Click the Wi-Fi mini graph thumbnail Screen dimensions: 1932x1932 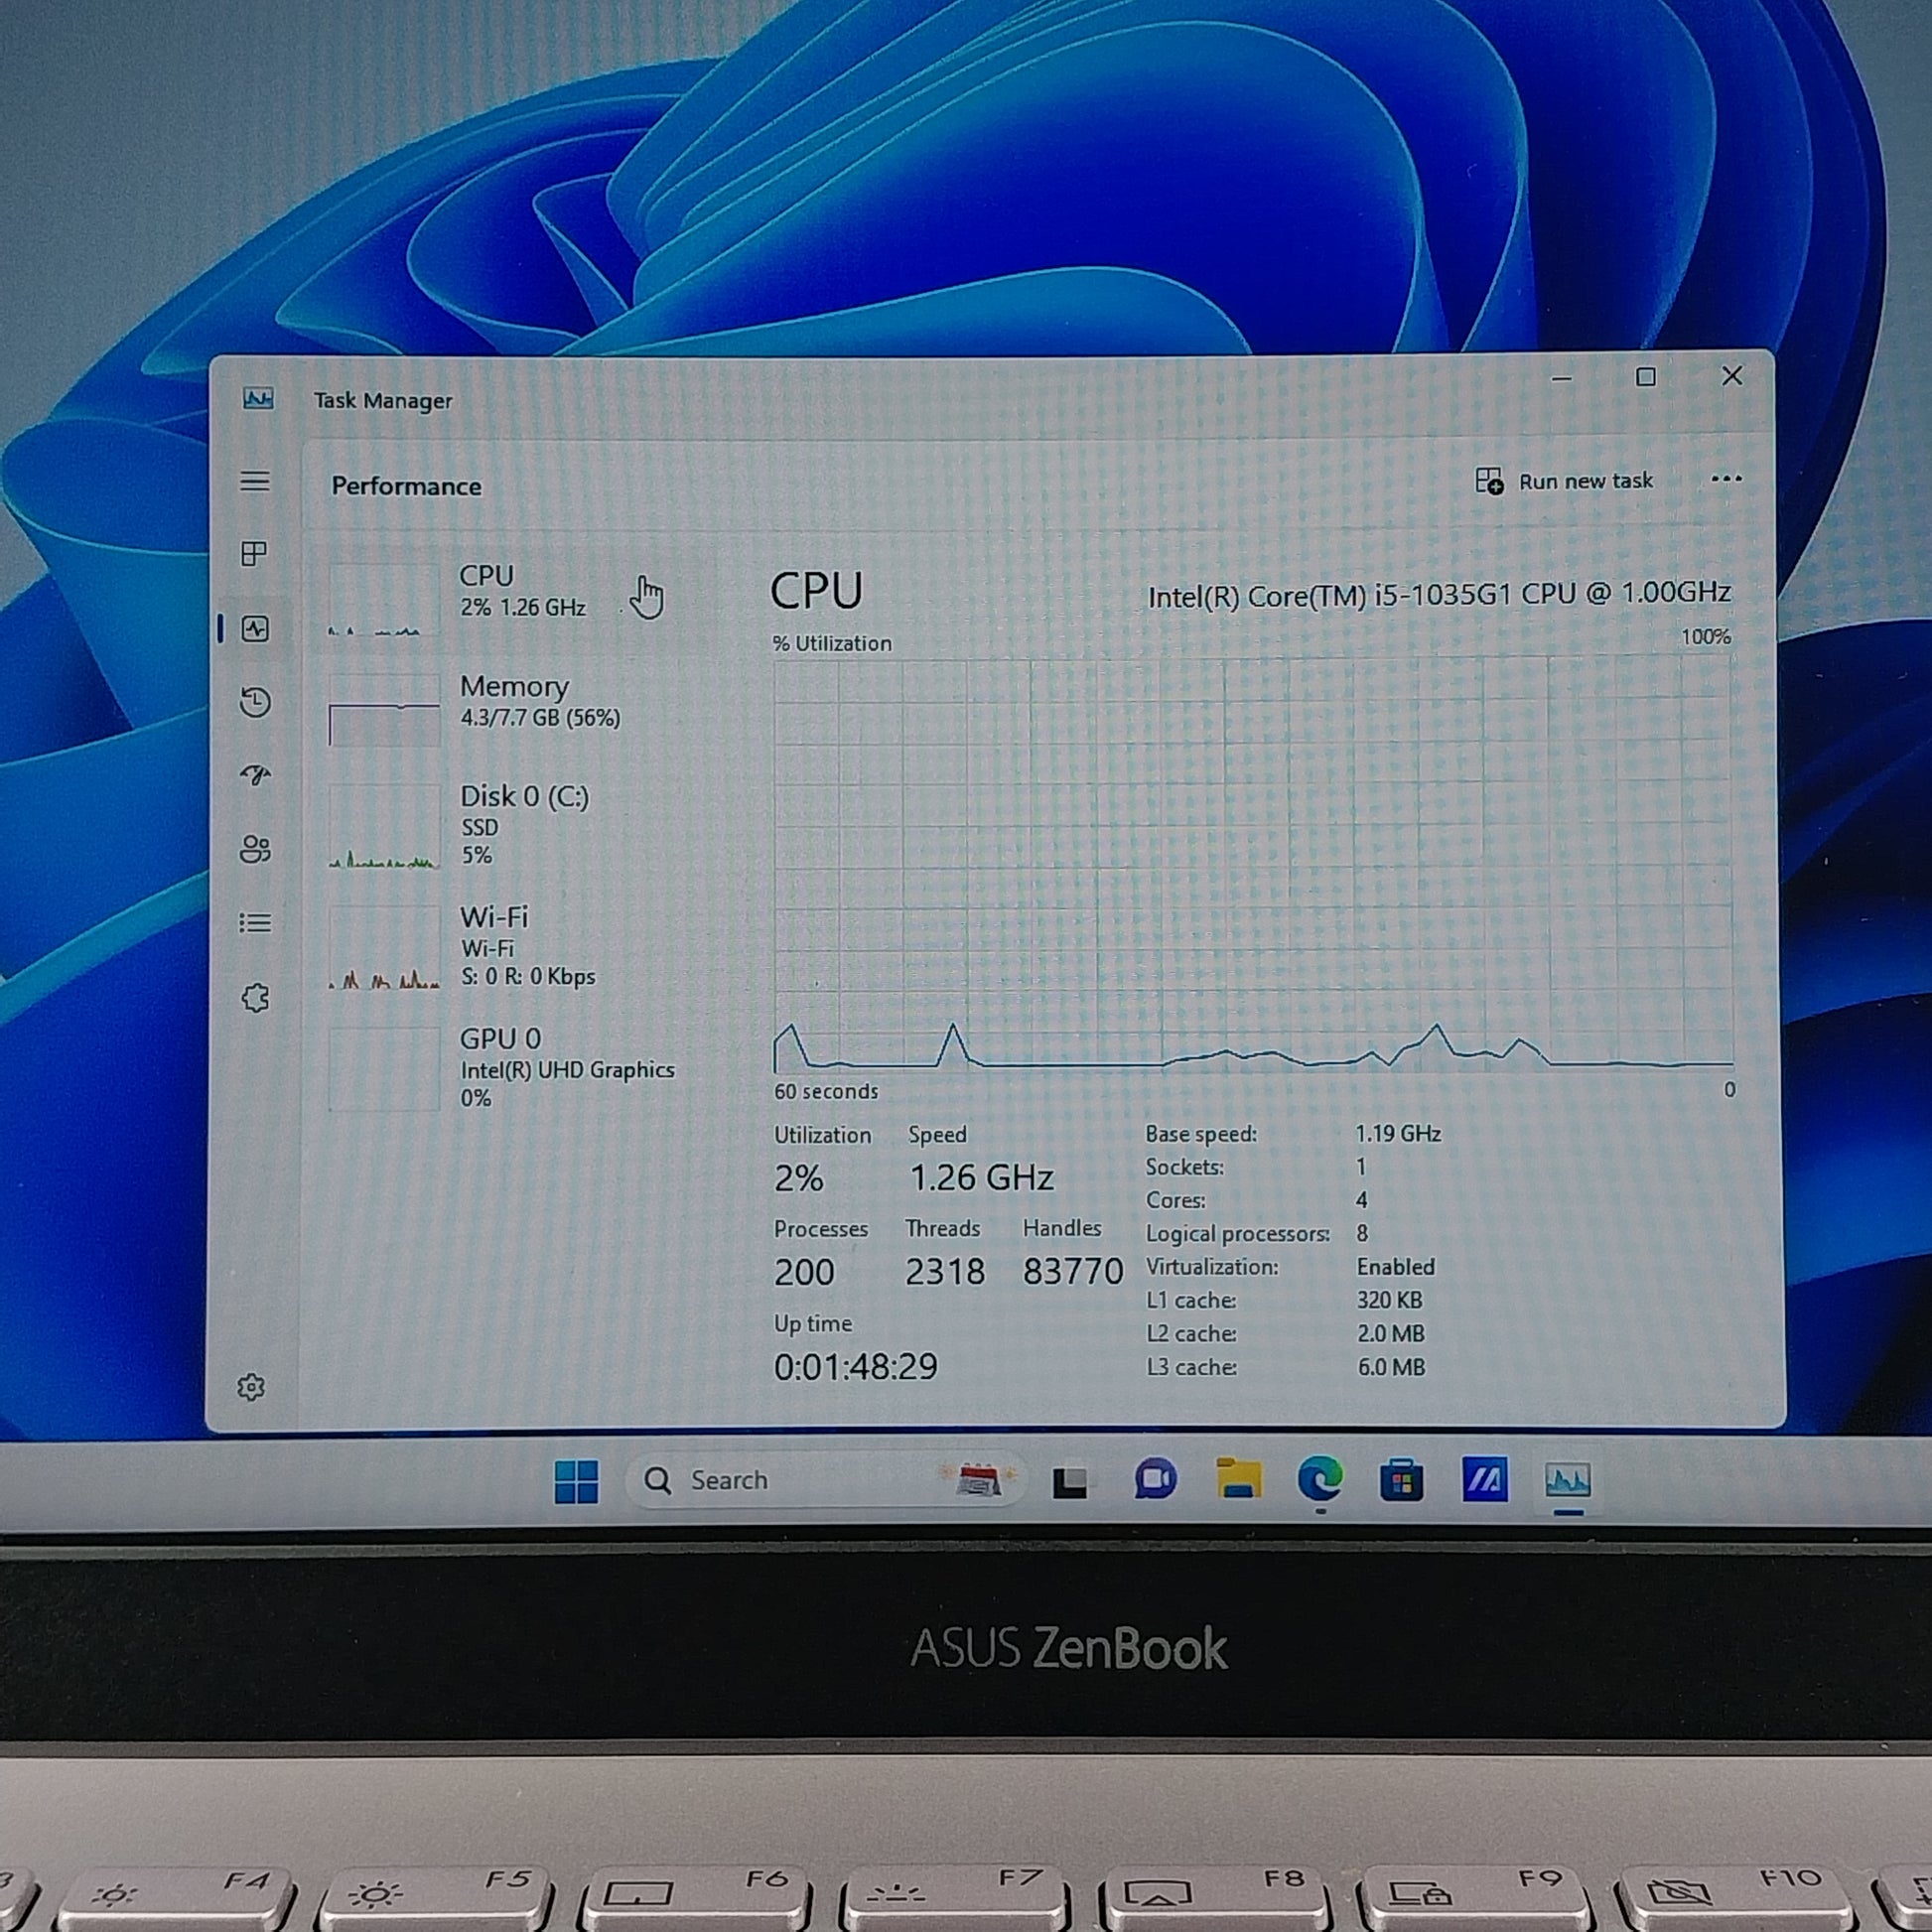click(384, 948)
